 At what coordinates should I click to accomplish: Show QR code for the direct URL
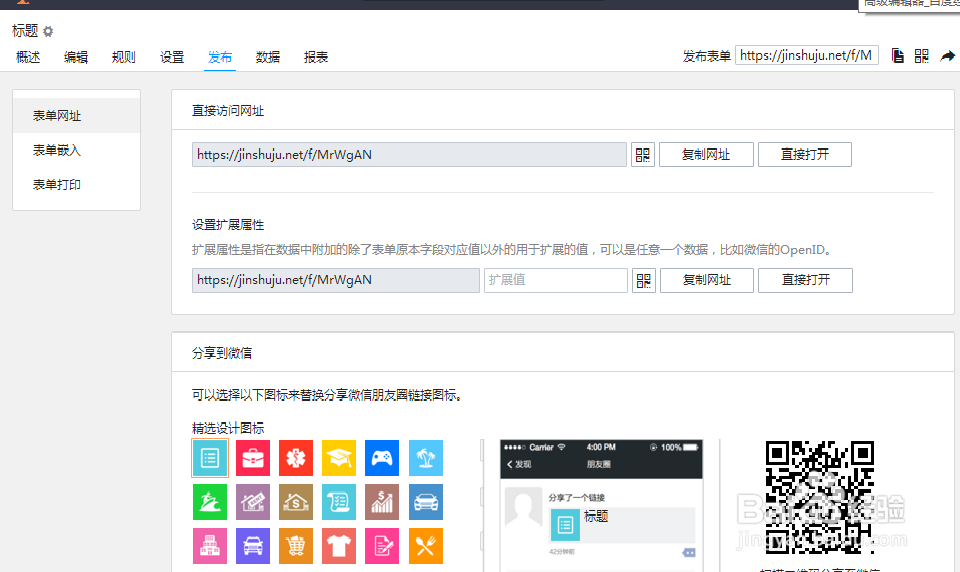tap(643, 154)
